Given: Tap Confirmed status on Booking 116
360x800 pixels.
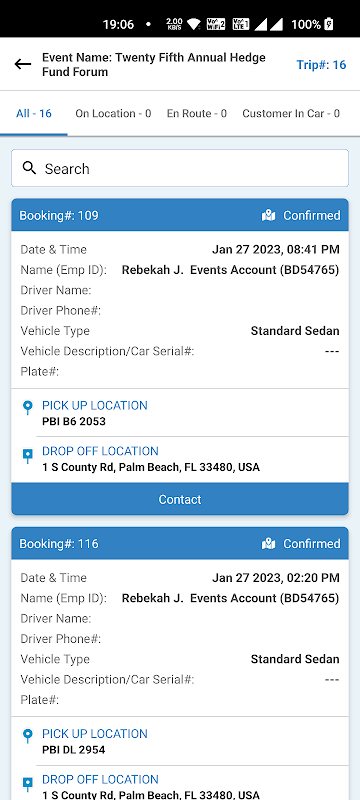Looking at the screenshot, I should pyautogui.click(x=312, y=544).
